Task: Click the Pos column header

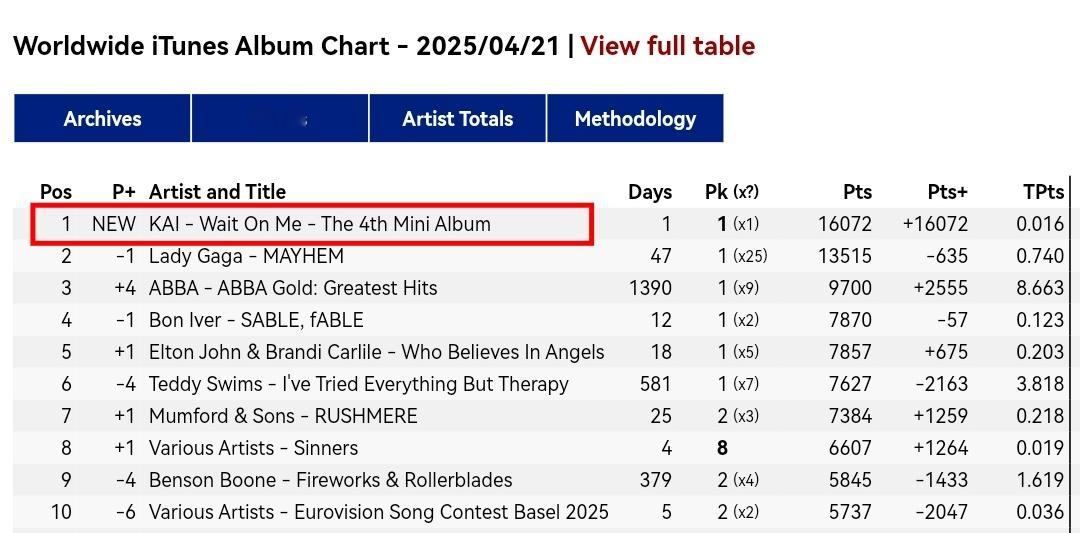Action: (56, 191)
